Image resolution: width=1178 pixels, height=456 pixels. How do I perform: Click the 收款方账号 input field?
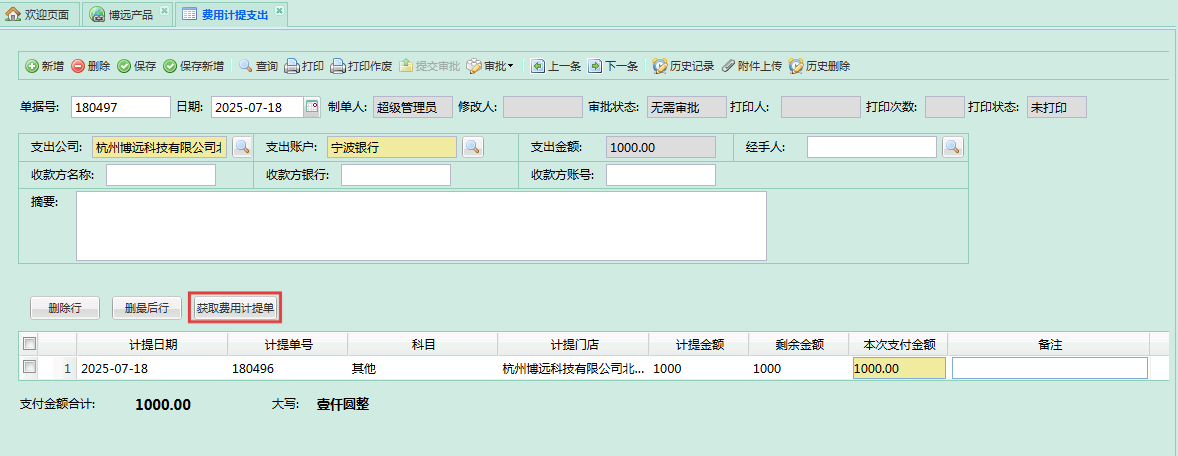pyautogui.click(x=661, y=174)
